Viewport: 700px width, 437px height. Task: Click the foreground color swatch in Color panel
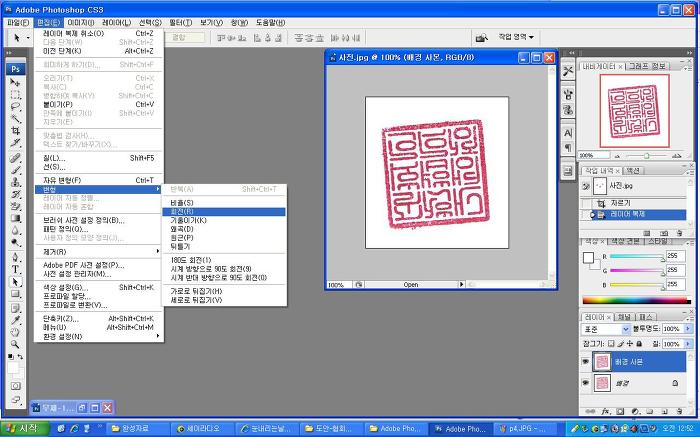(588, 258)
